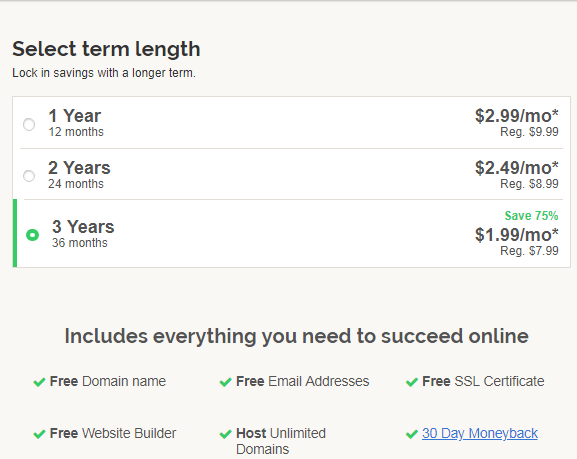The width and height of the screenshot is (577, 459).
Task: Click the checkmark beside Free Email Addresses
Action: [x=226, y=382]
